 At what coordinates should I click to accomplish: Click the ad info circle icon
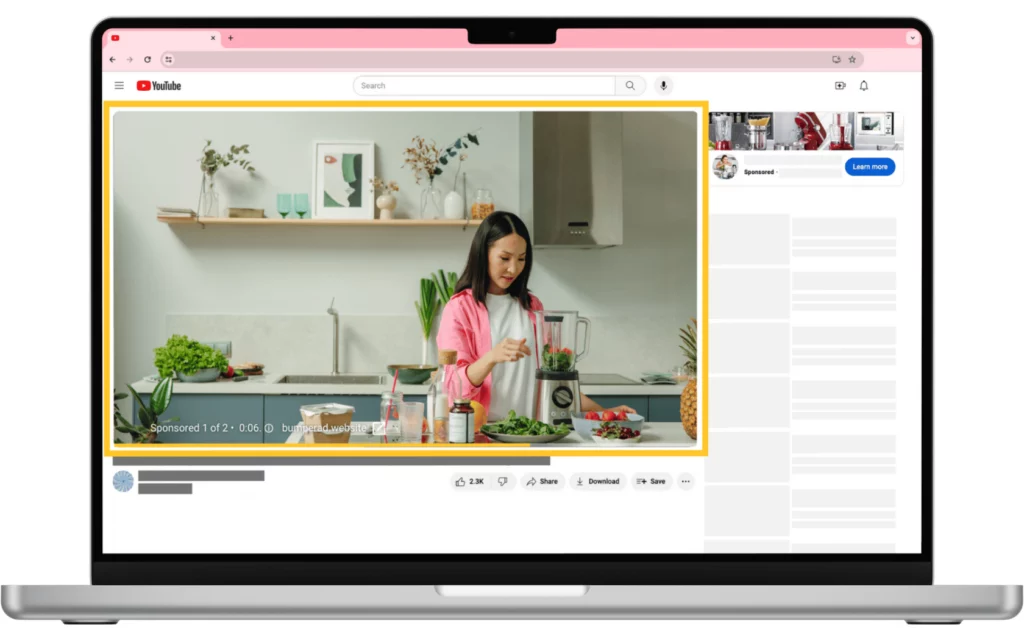[268, 427]
